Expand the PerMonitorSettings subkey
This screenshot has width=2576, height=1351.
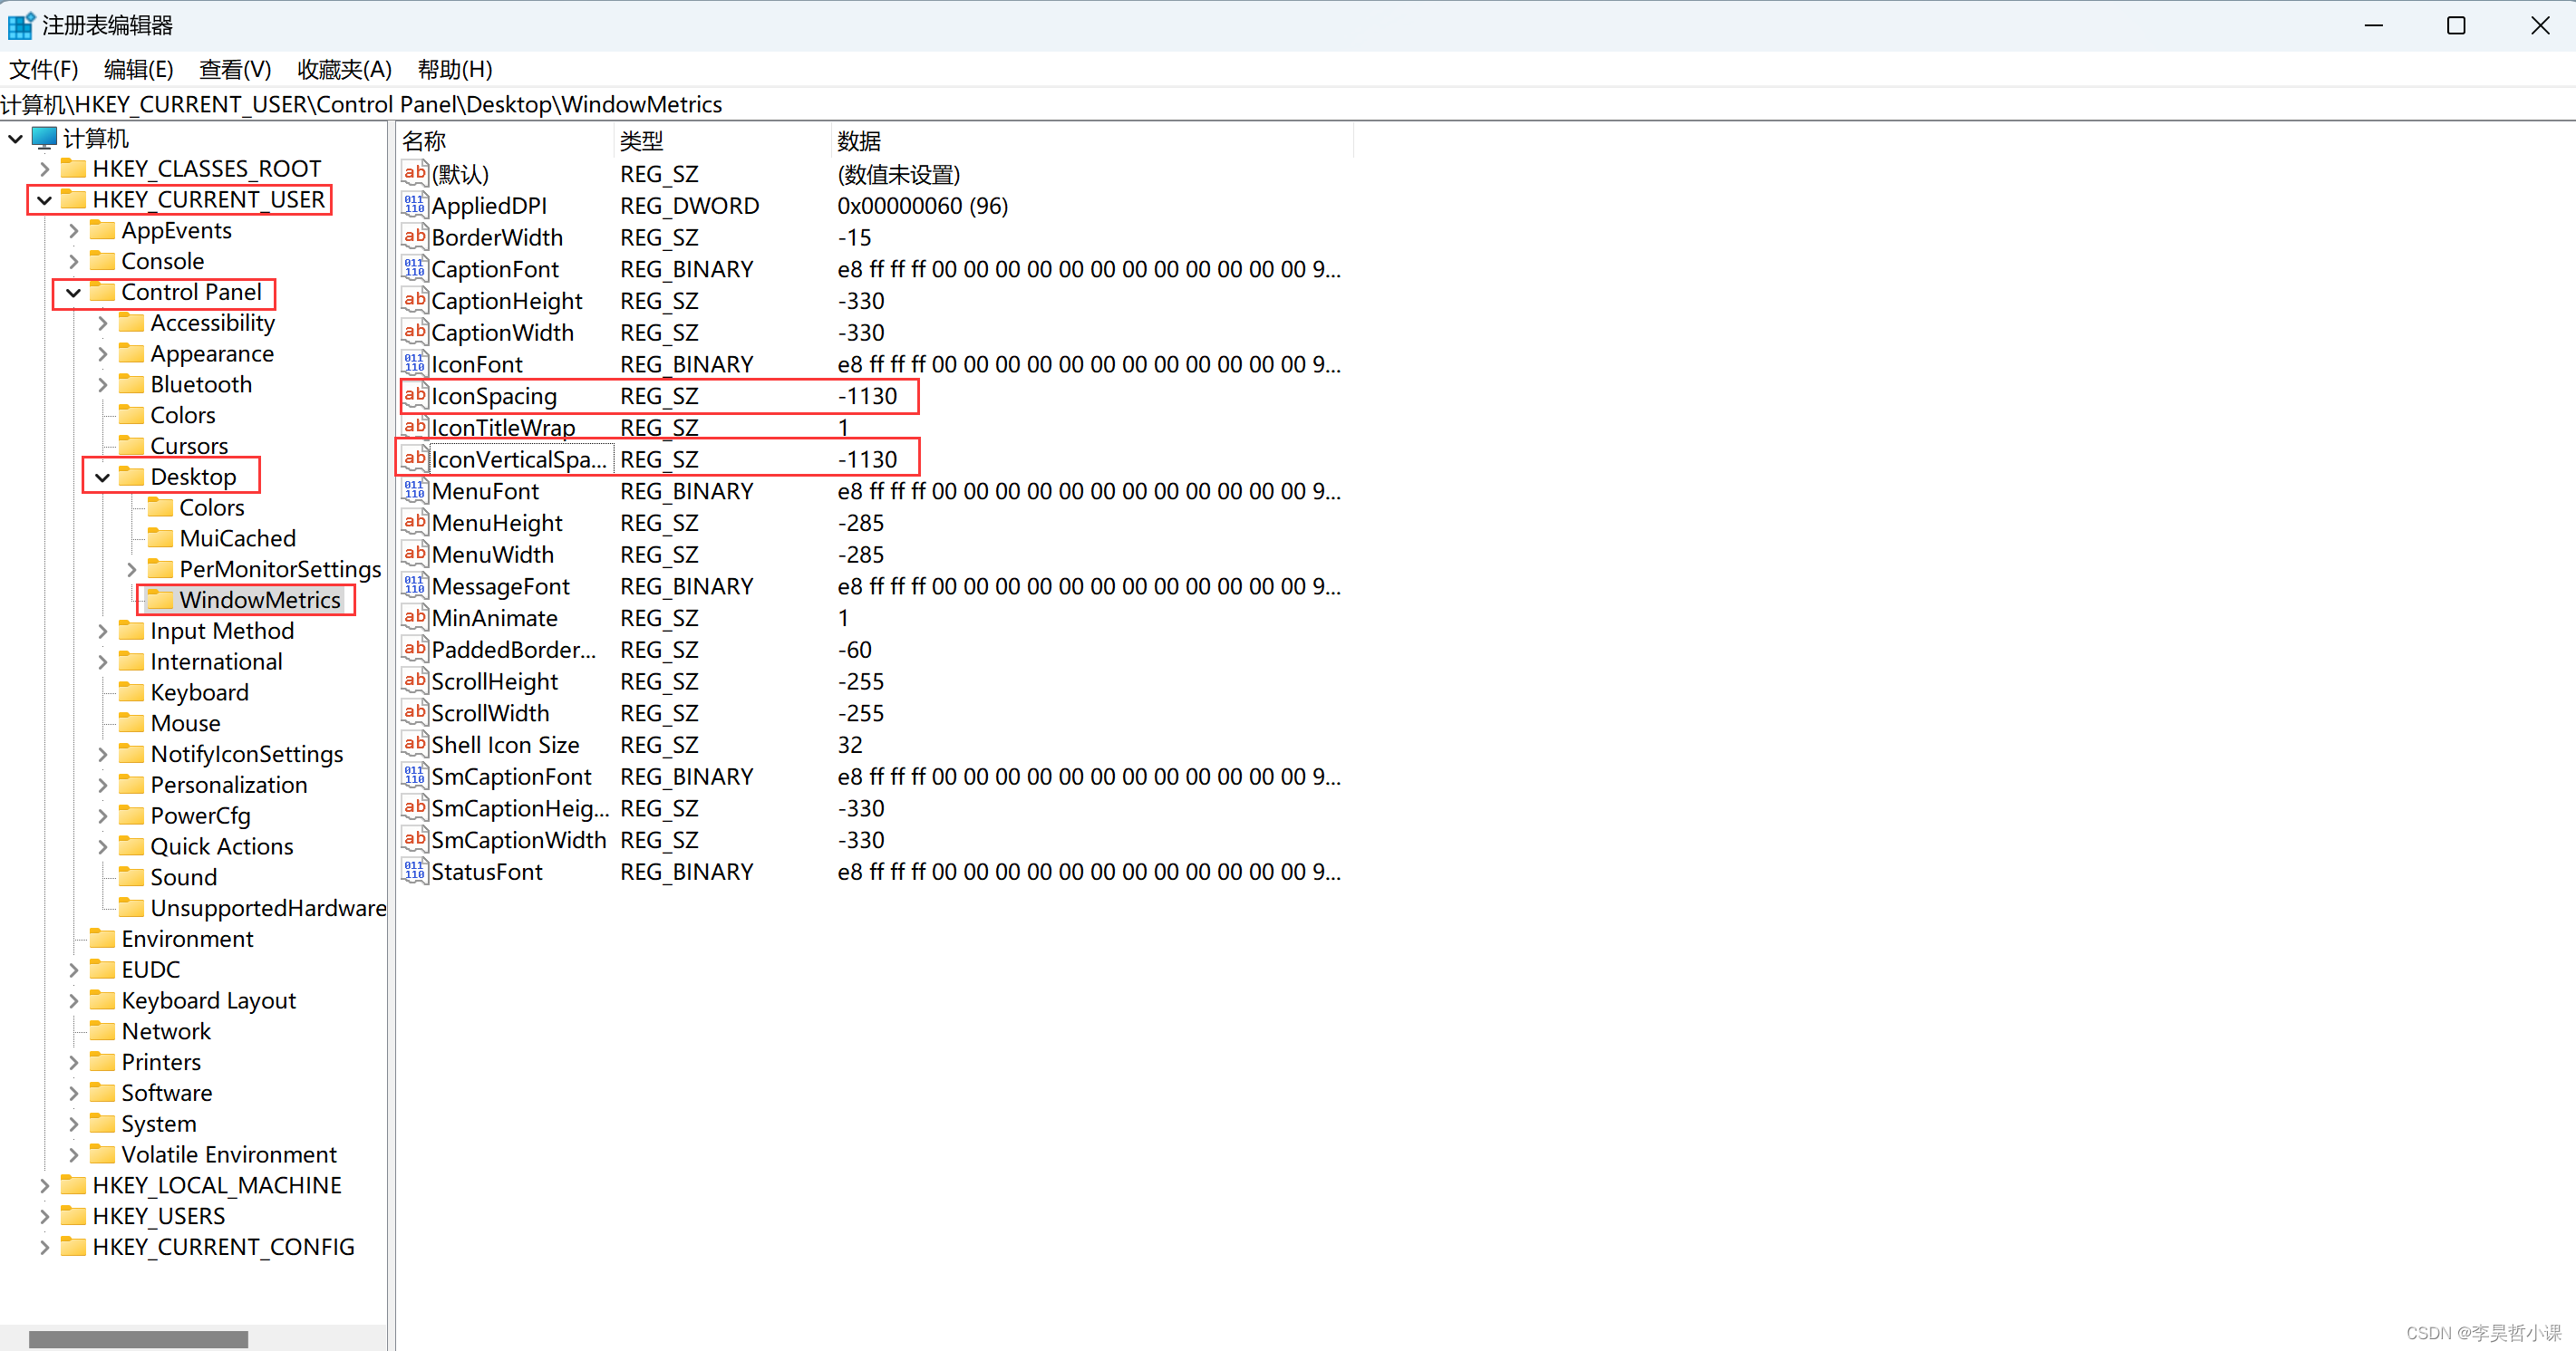click(x=131, y=569)
